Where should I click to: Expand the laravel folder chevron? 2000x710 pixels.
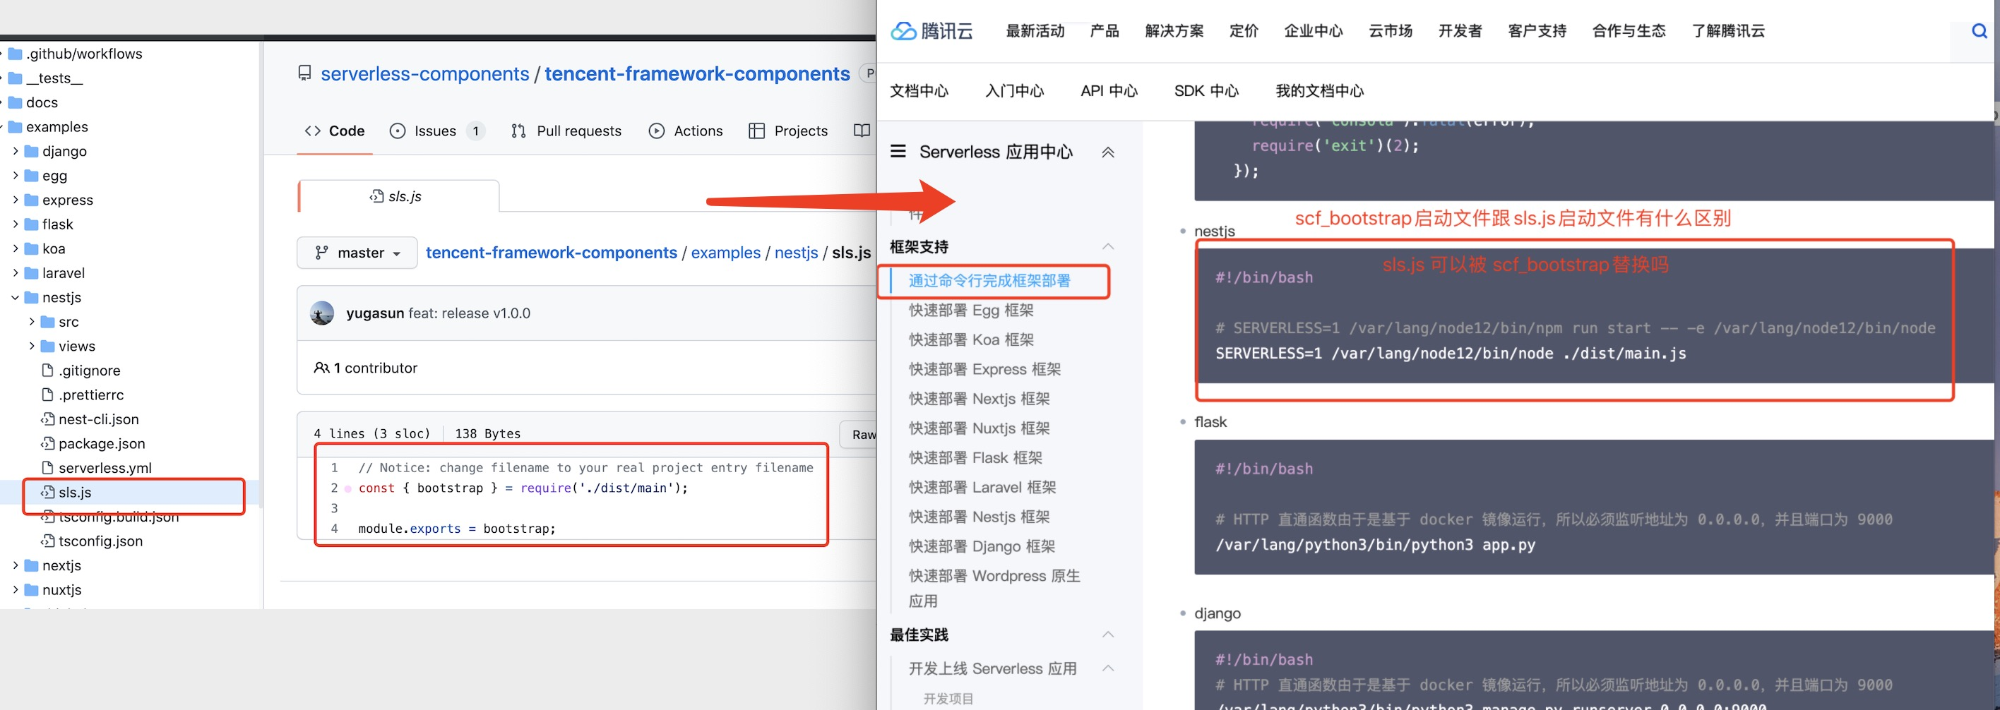coord(15,273)
